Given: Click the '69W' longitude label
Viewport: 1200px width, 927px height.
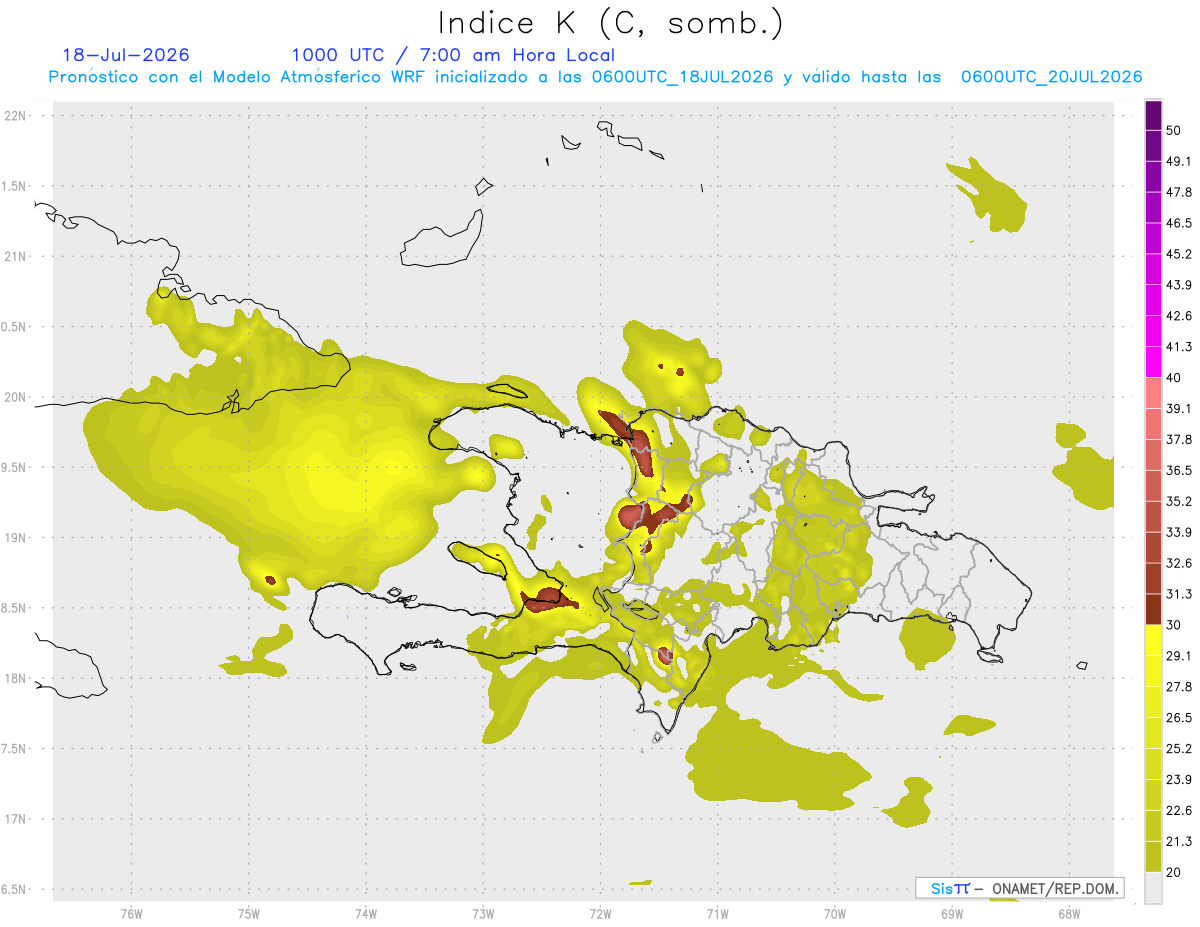Looking at the screenshot, I should (x=952, y=914).
